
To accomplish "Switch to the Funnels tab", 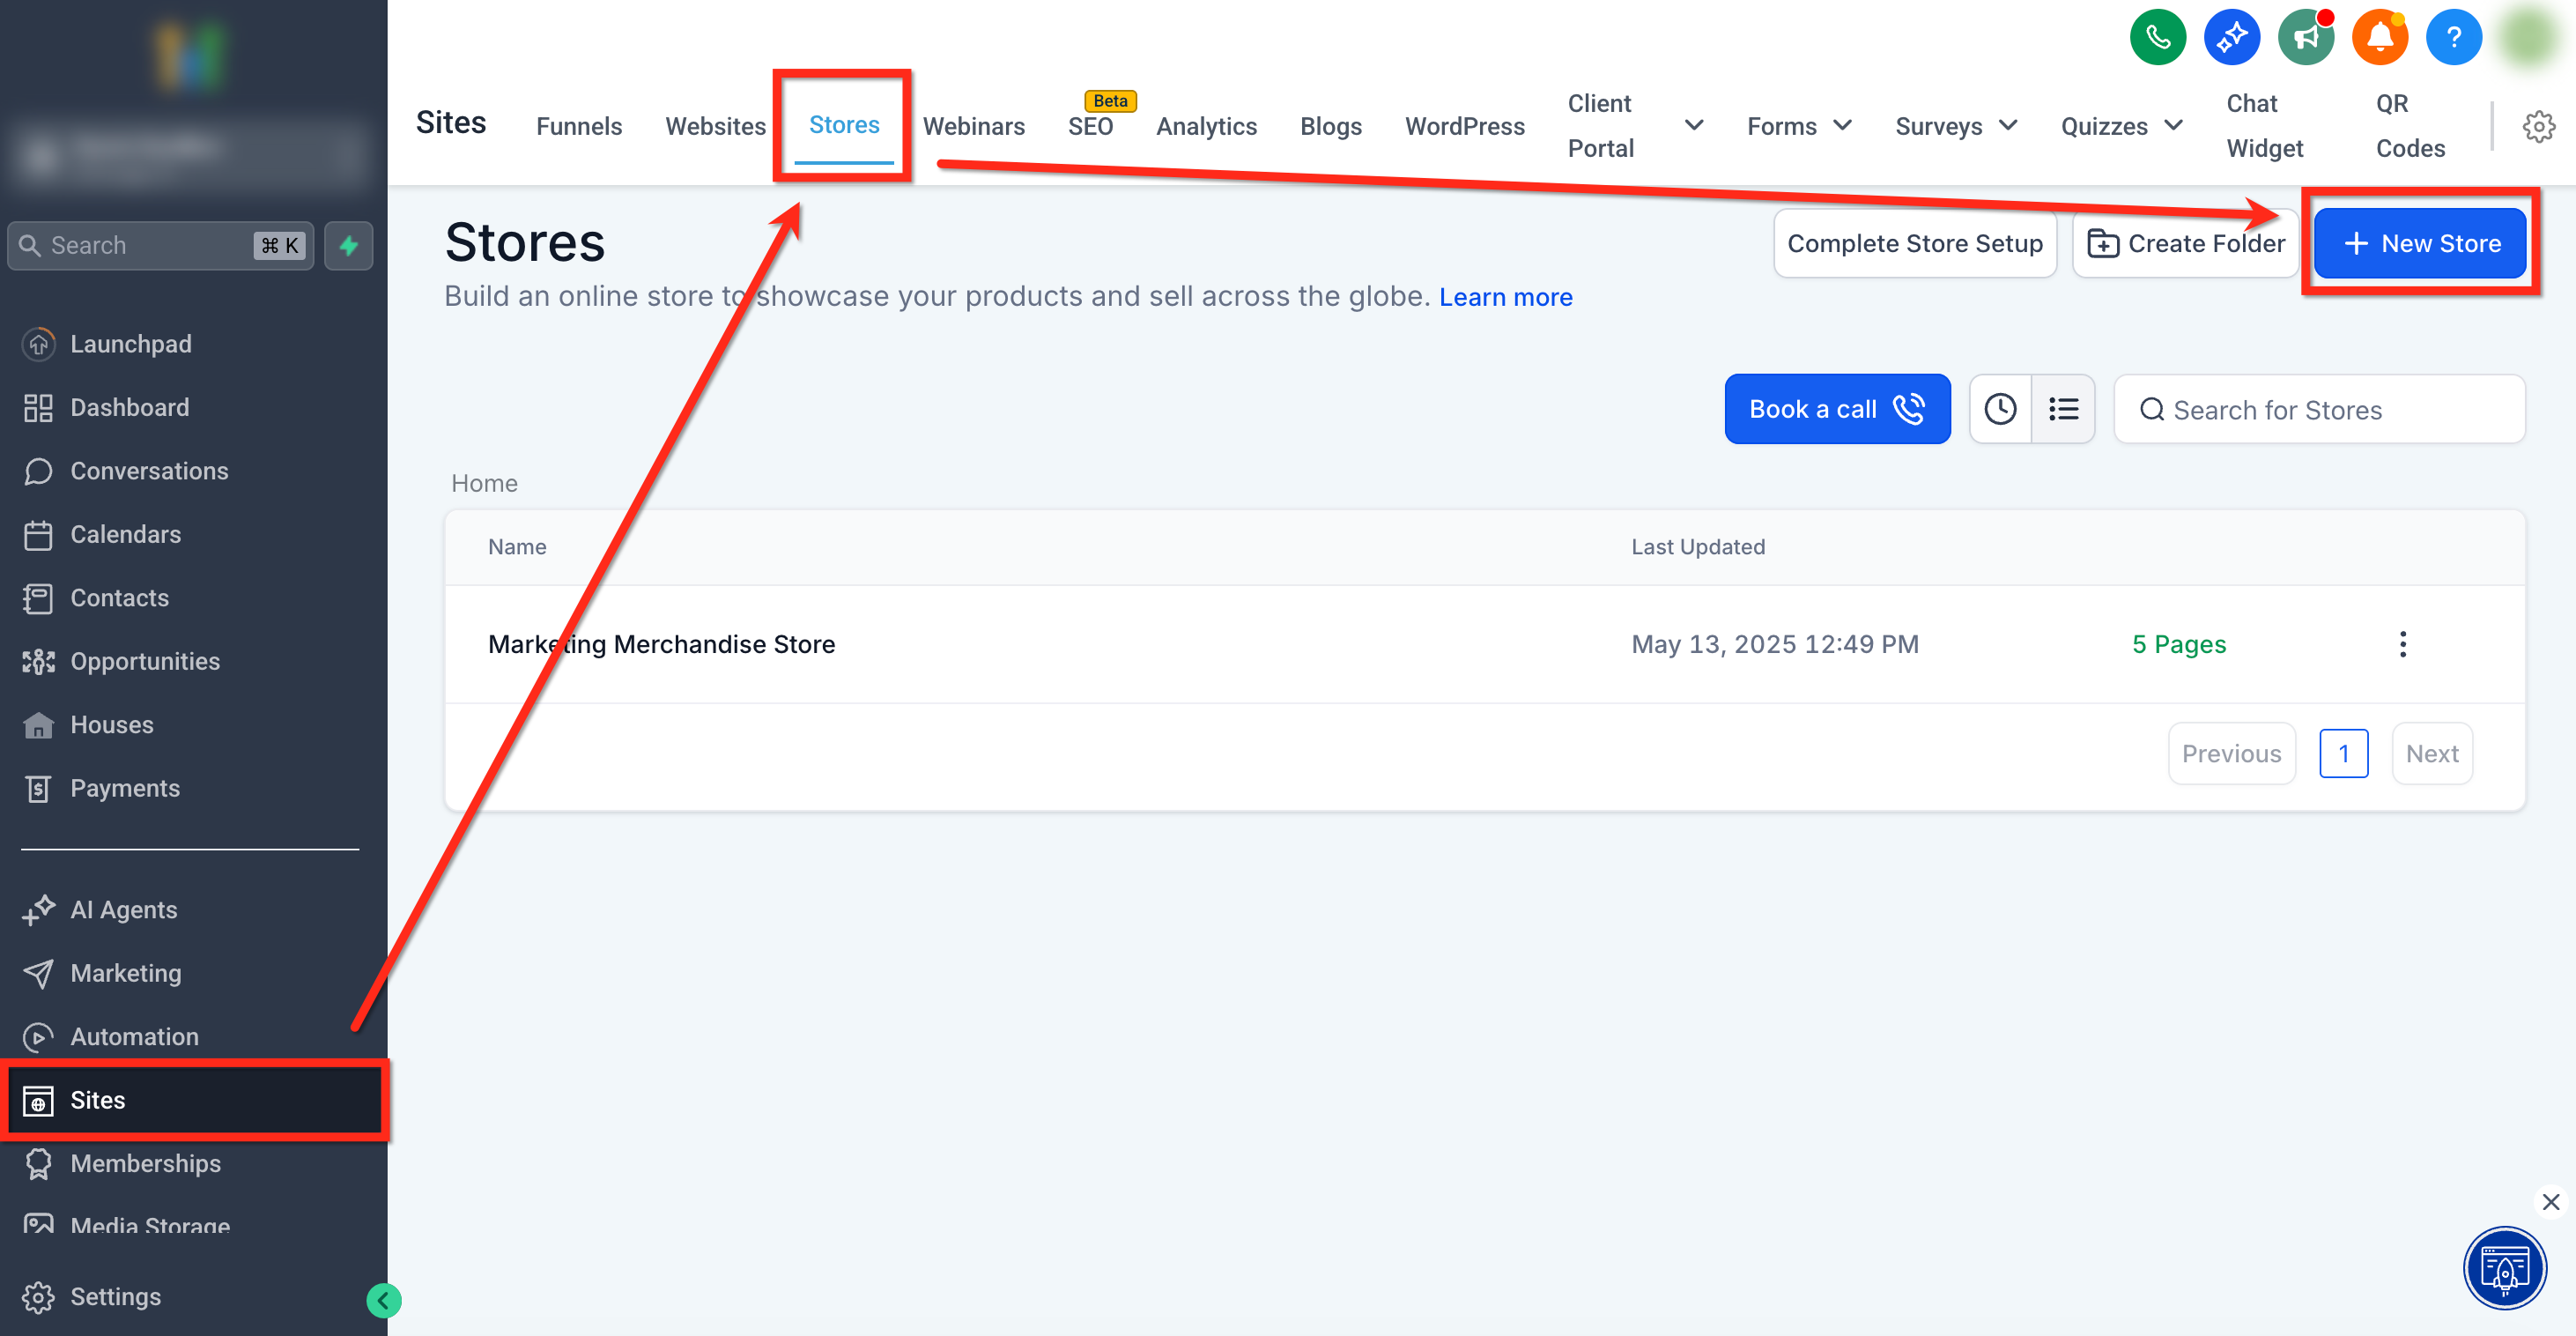I will 579,127.
